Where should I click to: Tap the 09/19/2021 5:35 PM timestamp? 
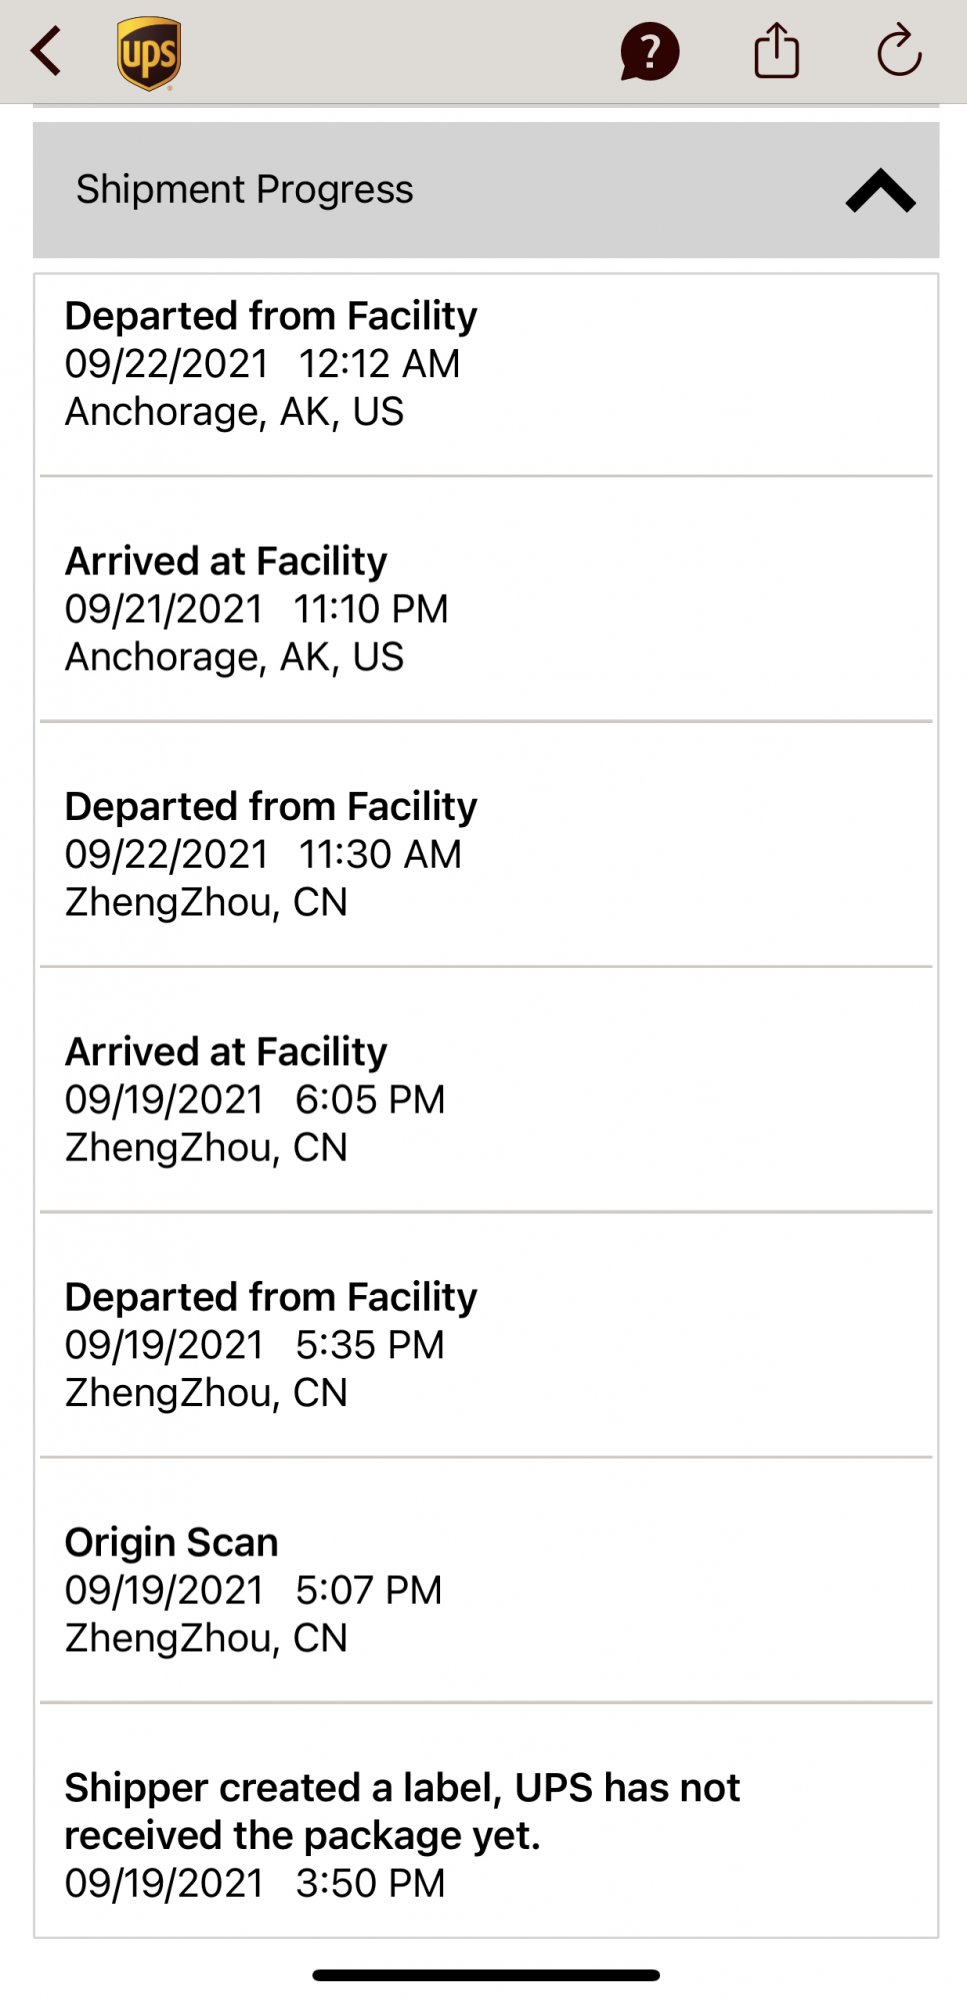(254, 1345)
